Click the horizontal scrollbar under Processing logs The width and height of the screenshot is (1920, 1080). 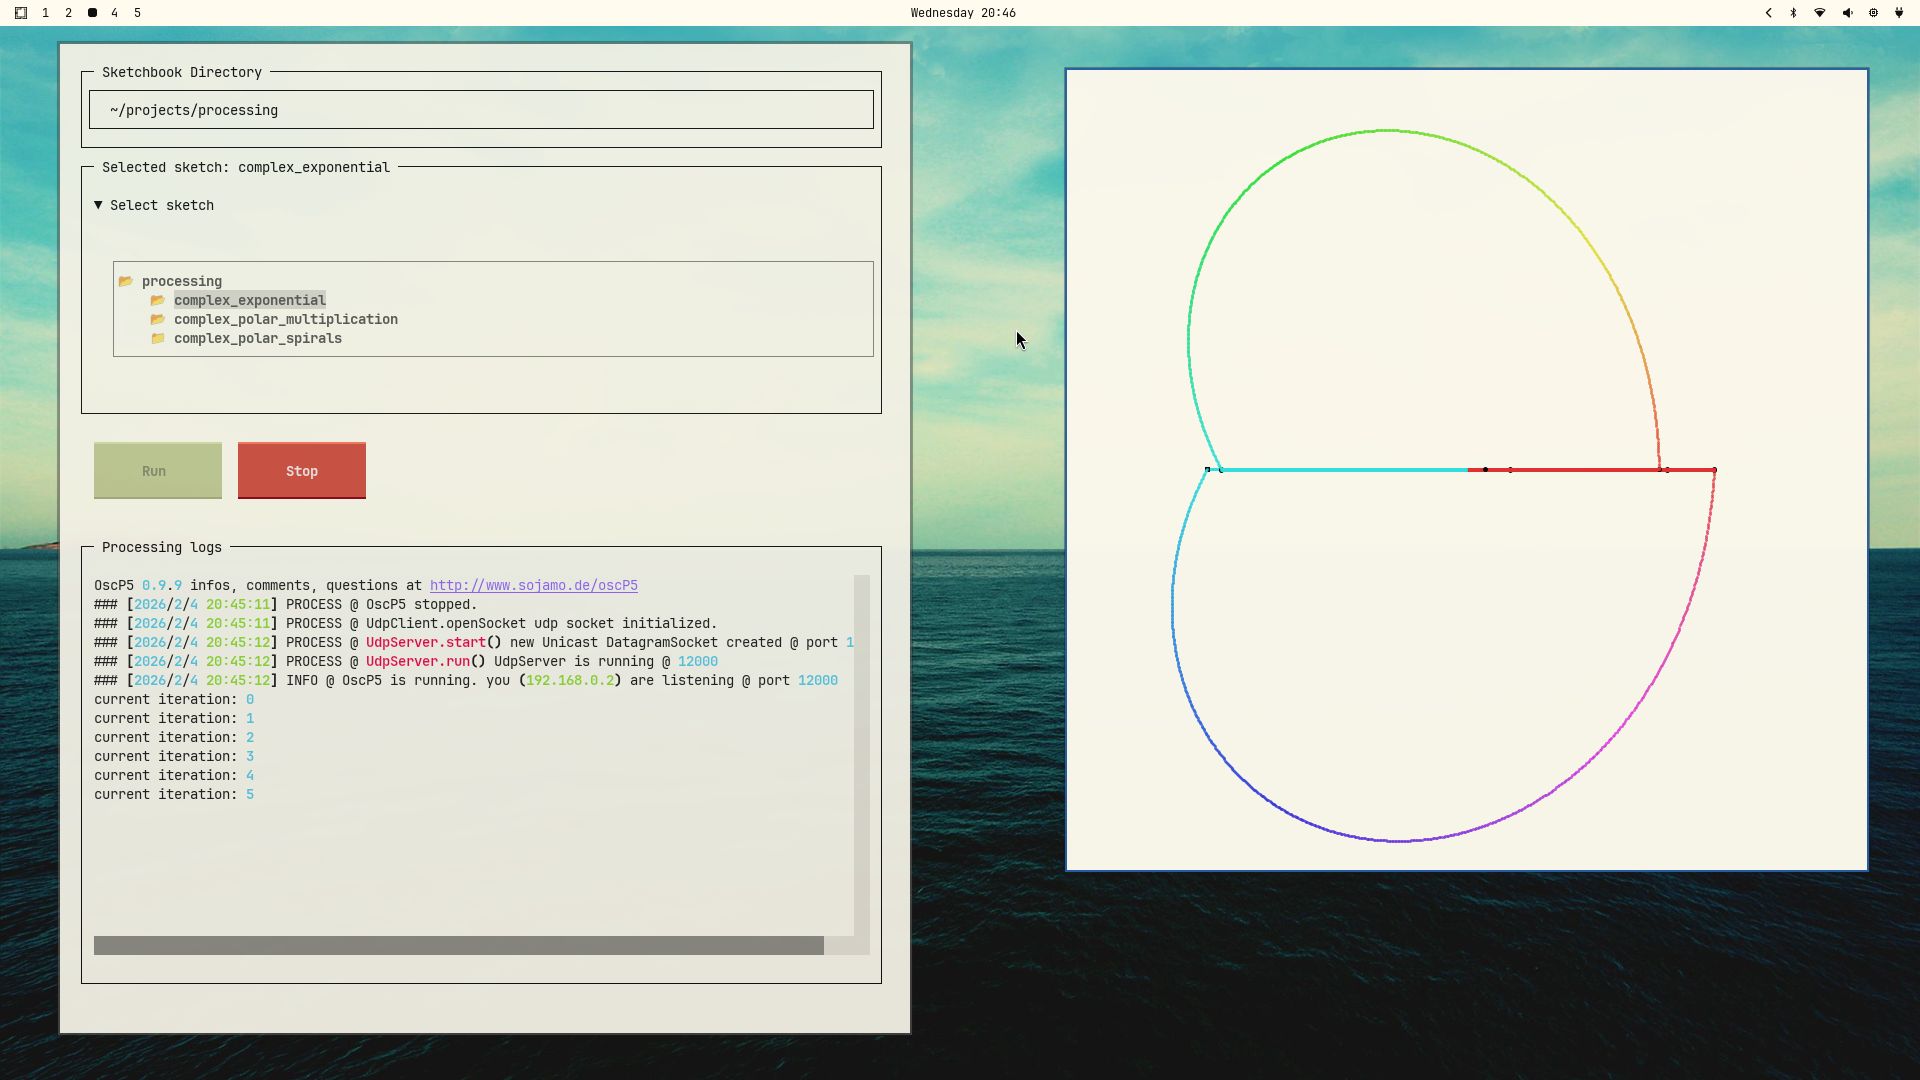(458, 944)
